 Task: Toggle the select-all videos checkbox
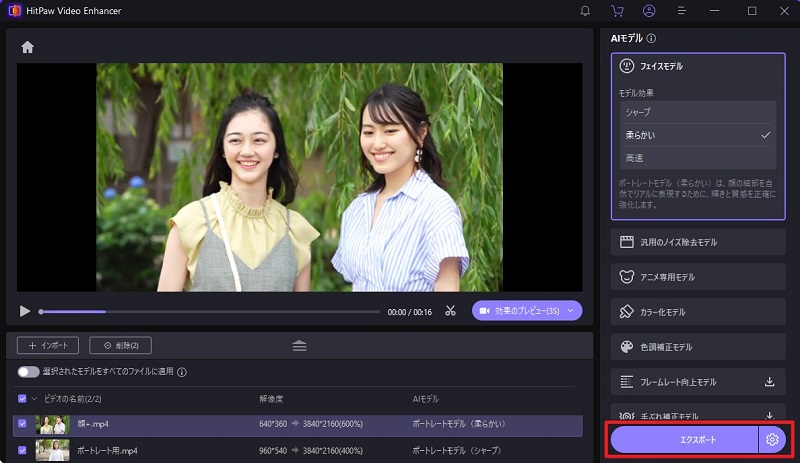(23, 398)
